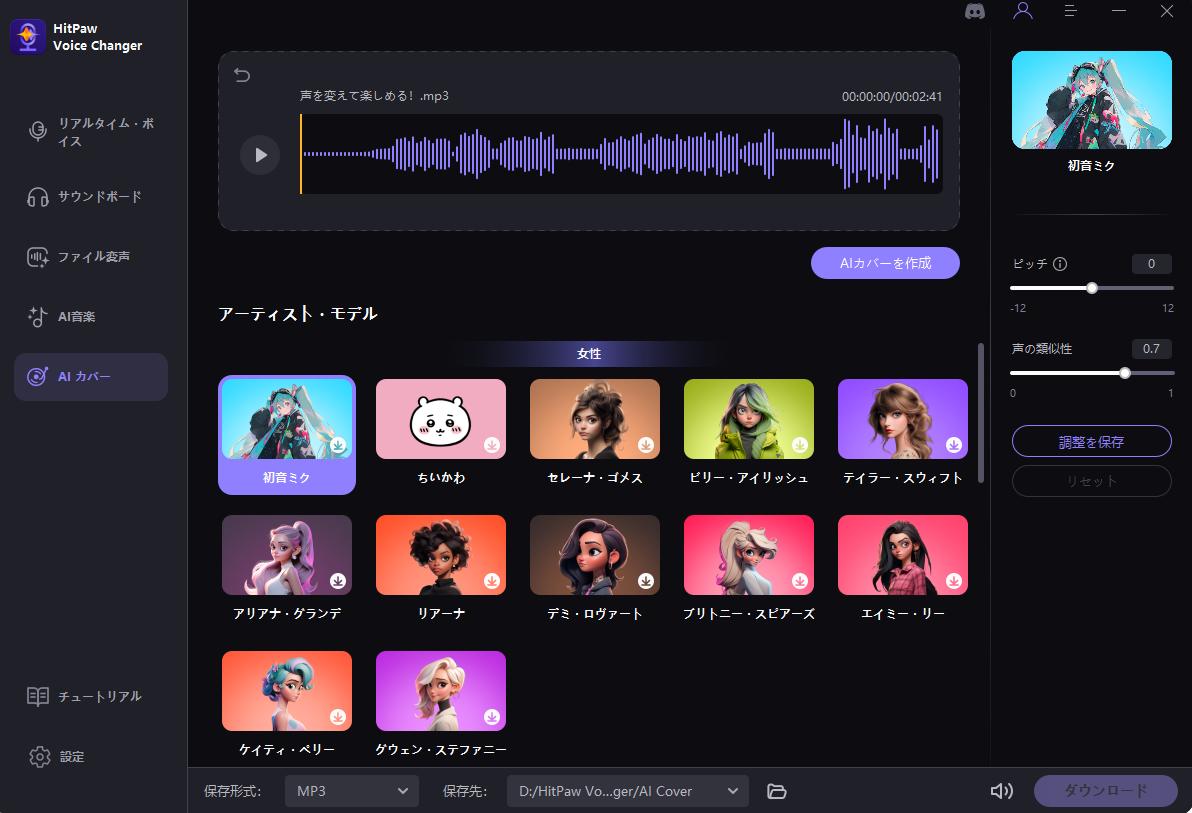The height and width of the screenshot is (813, 1192).
Task: Select the リアーナ model thumbnail
Action: (441, 554)
